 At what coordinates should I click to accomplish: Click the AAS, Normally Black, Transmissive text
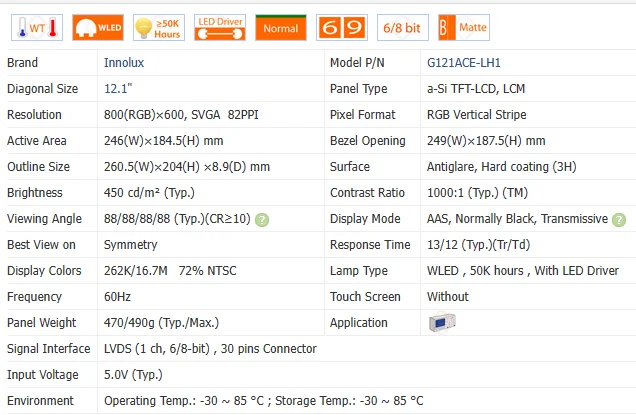click(517, 219)
